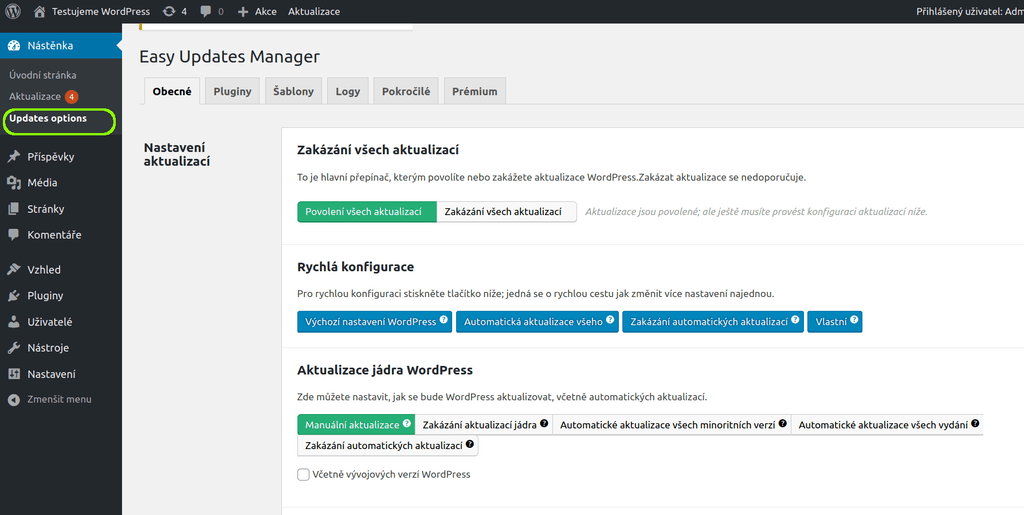Image resolution: width=1024 pixels, height=515 pixels.
Task: Select Manuální aktualizace for core
Action: click(x=356, y=424)
